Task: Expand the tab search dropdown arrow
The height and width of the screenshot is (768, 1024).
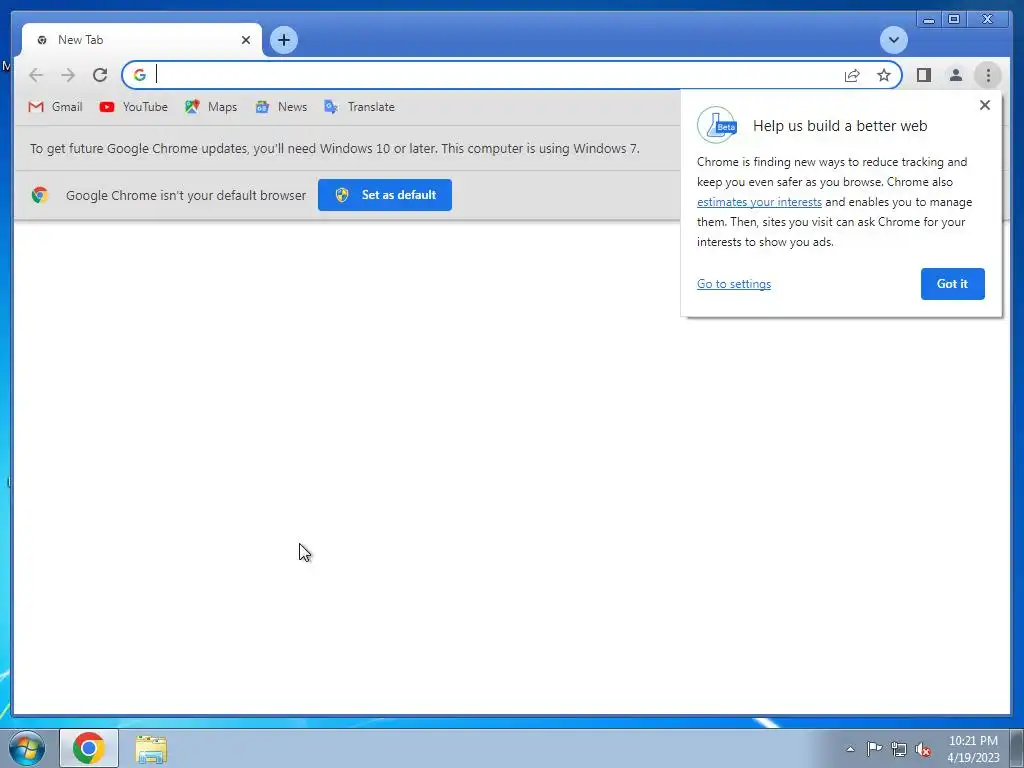Action: pyautogui.click(x=893, y=40)
